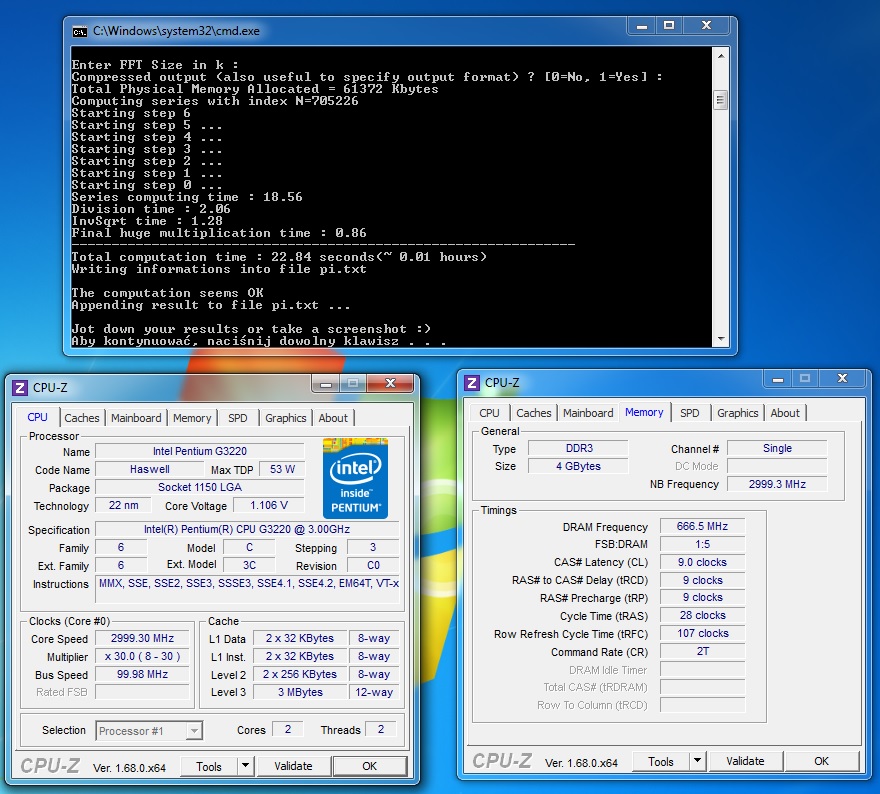Click the CAS# Latency 9.0 clocks value
Screen dimensions: 880x794
tap(702, 562)
